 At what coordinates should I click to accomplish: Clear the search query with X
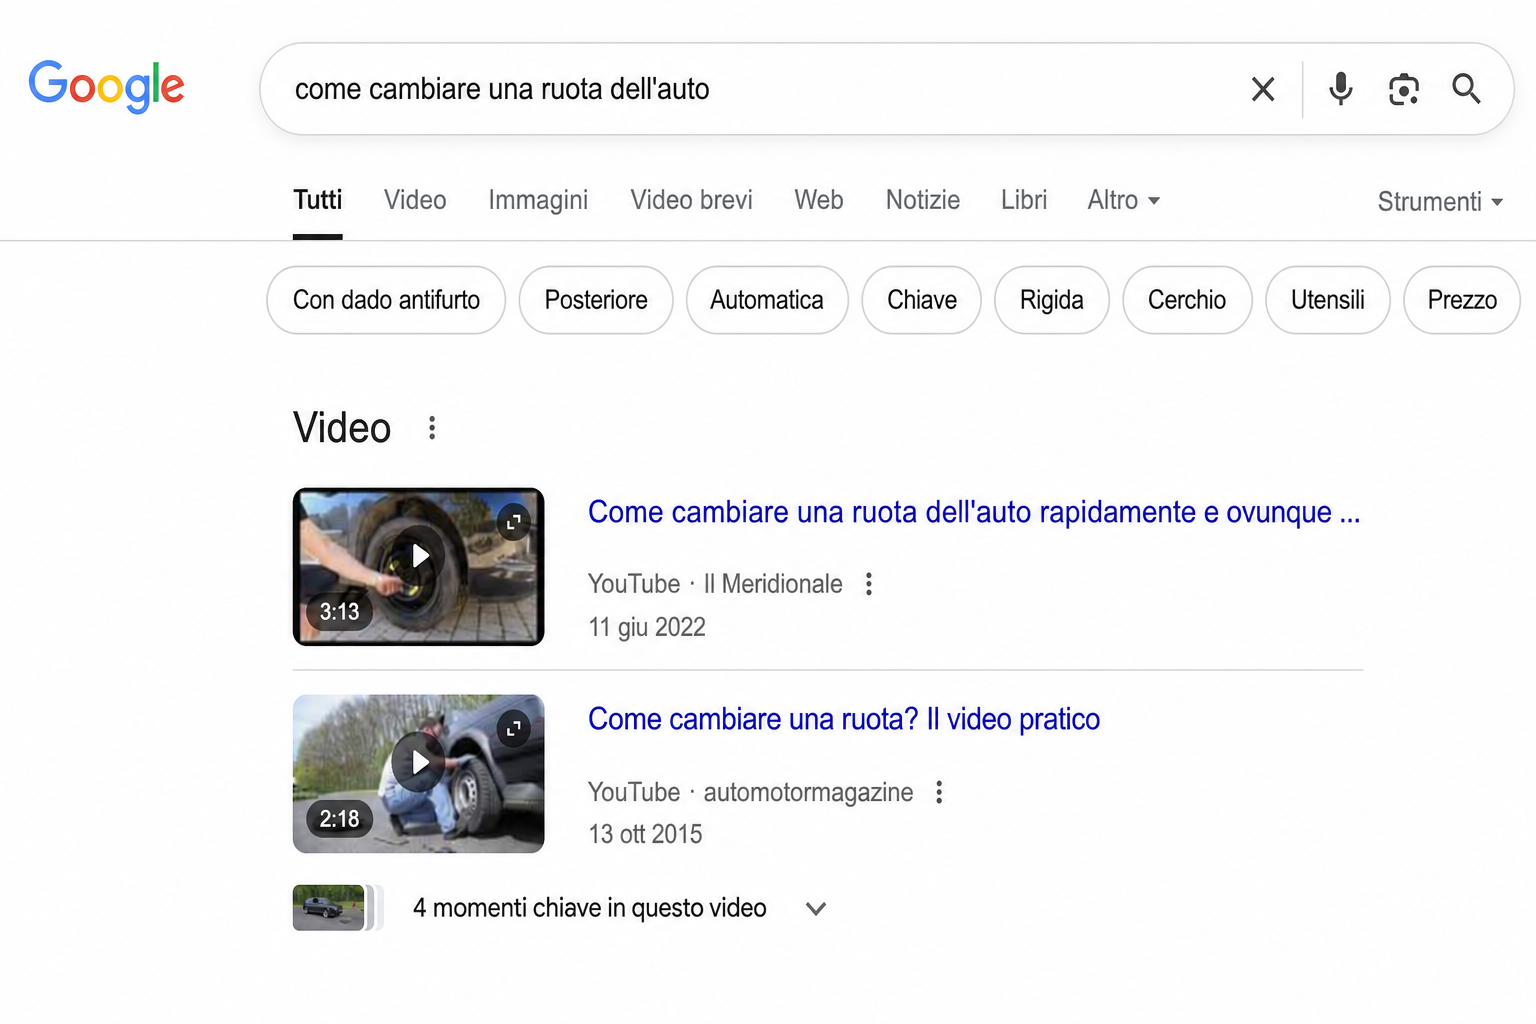coord(1263,89)
